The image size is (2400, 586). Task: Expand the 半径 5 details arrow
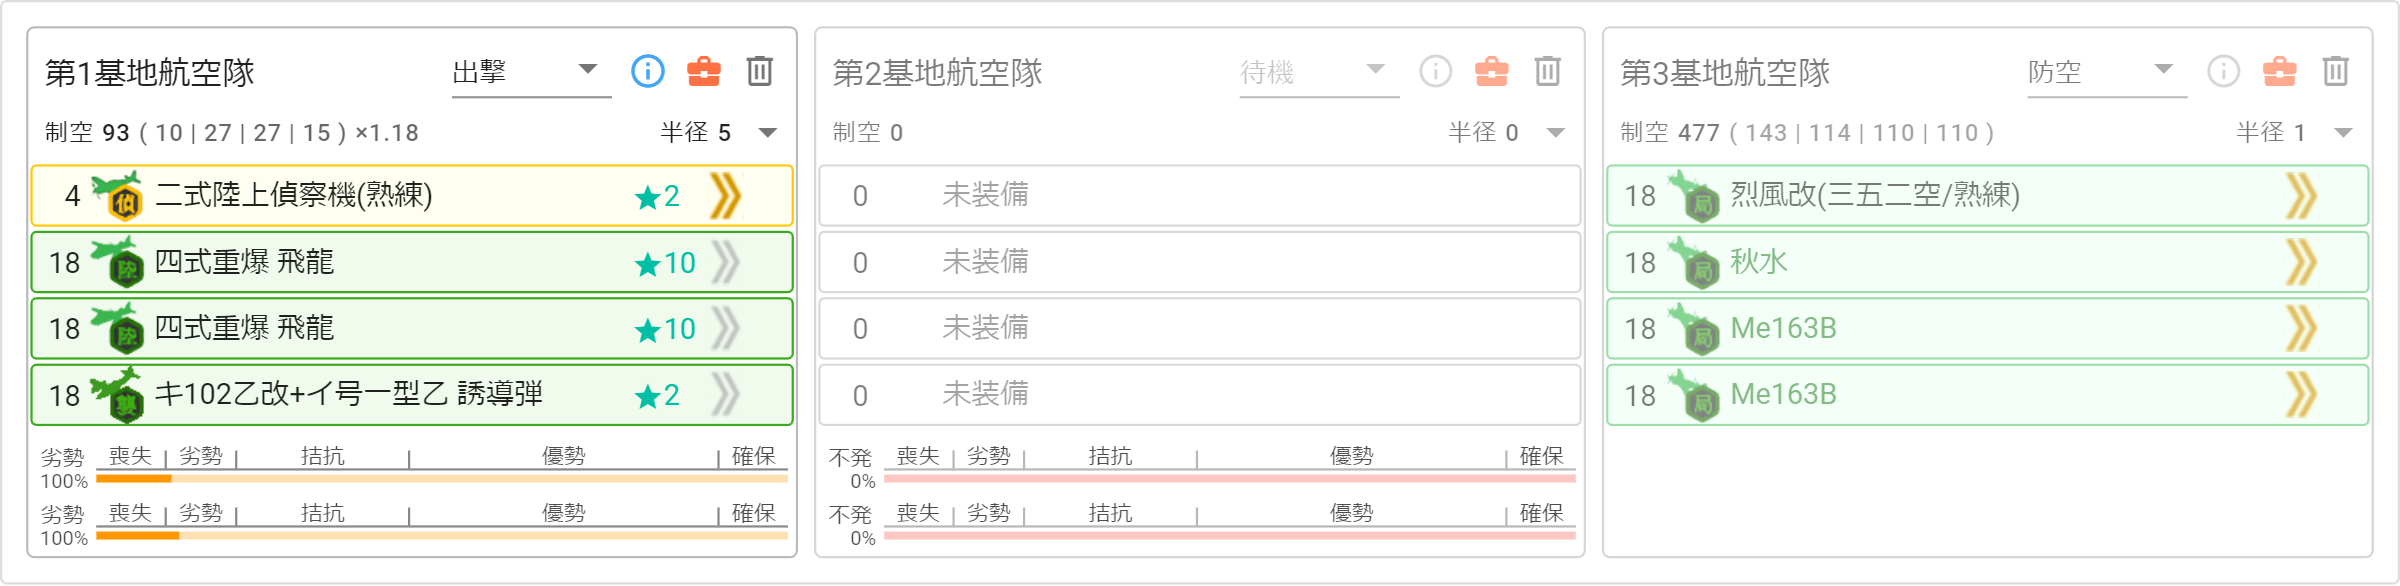(x=768, y=133)
